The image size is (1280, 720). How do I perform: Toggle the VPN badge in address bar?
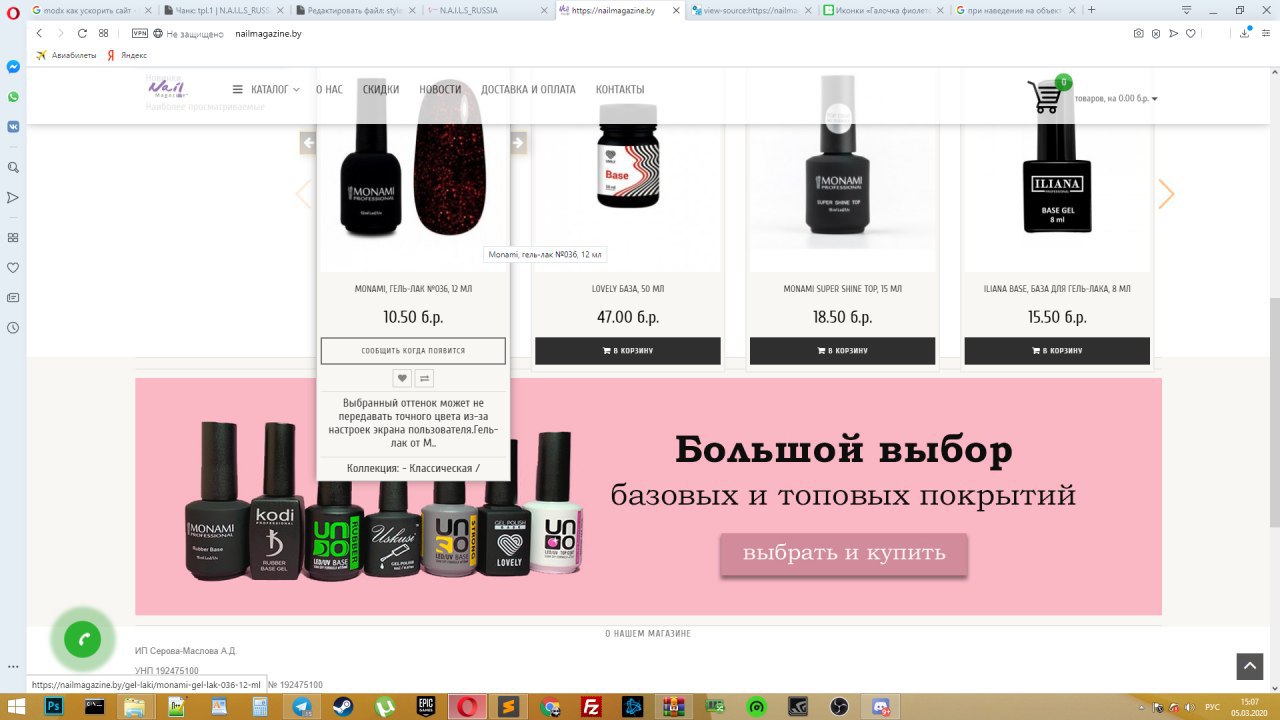click(x=140, y=33)
